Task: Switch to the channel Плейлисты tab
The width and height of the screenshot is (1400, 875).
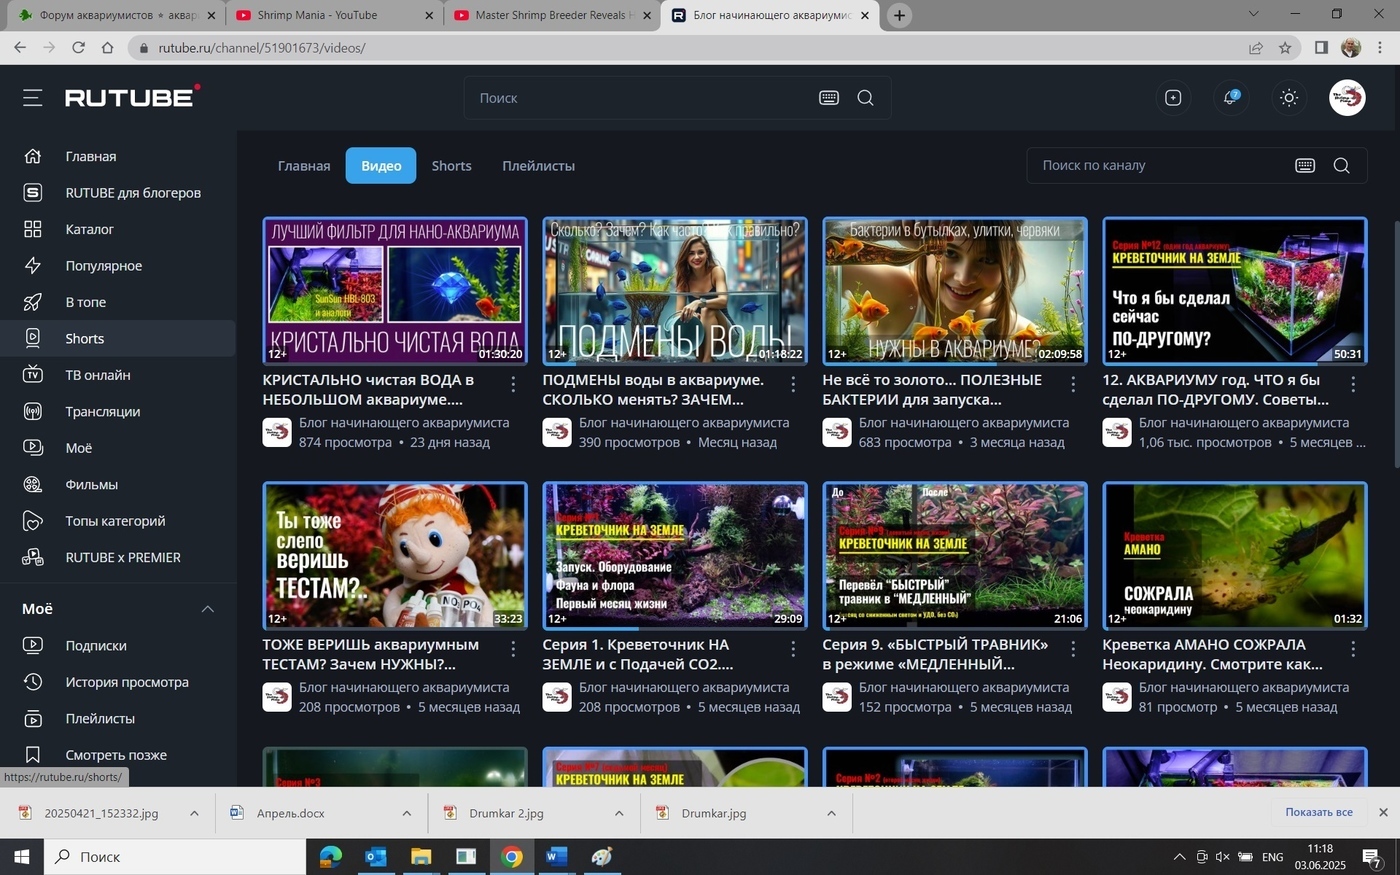Action: coord(538,166)
